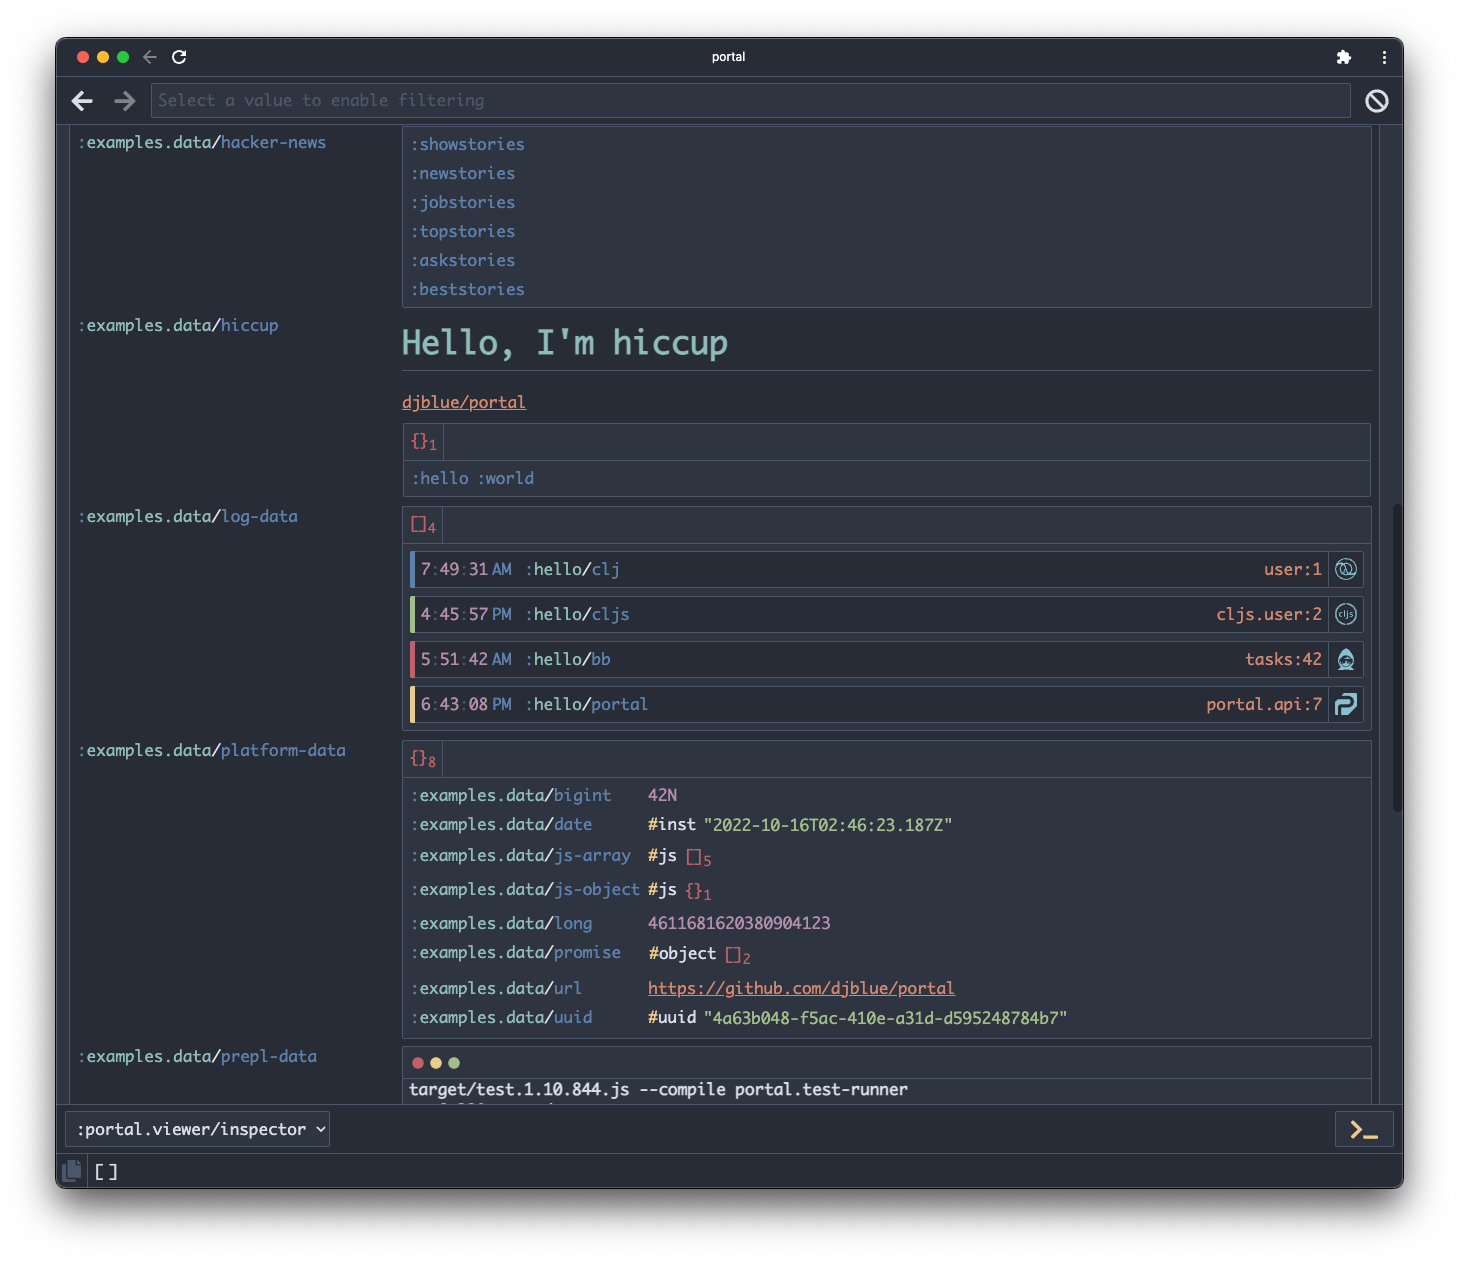Open the REPL terminal icon at bottom right
Image resolution: width=1459 pixels, height=1262 pixels.
point(1363,1129)
